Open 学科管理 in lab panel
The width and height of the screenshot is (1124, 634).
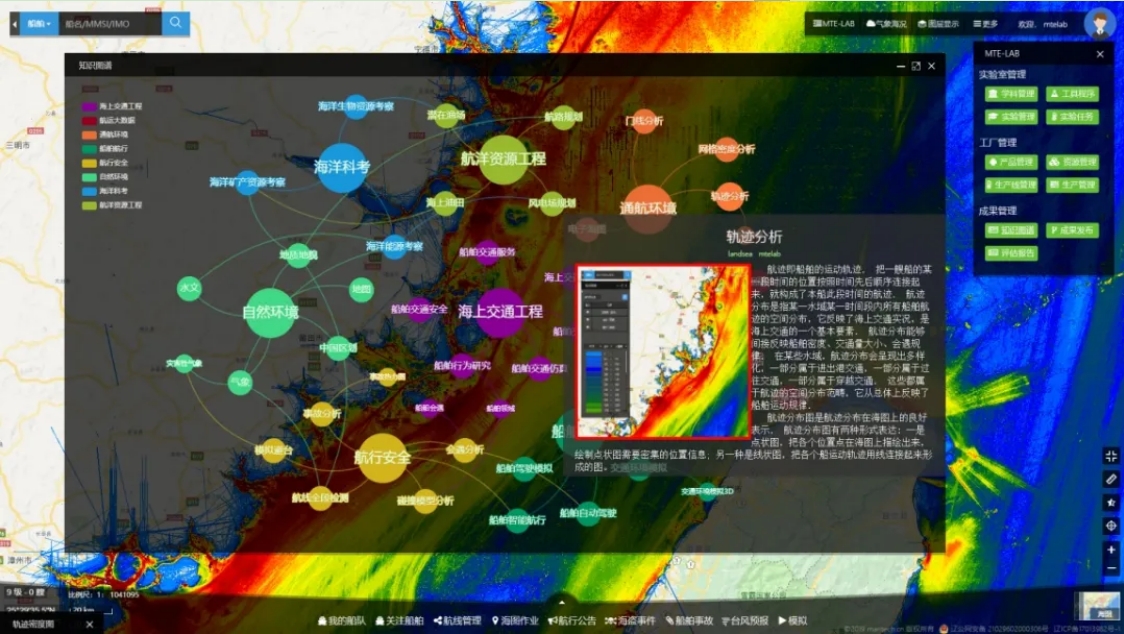1011,94
